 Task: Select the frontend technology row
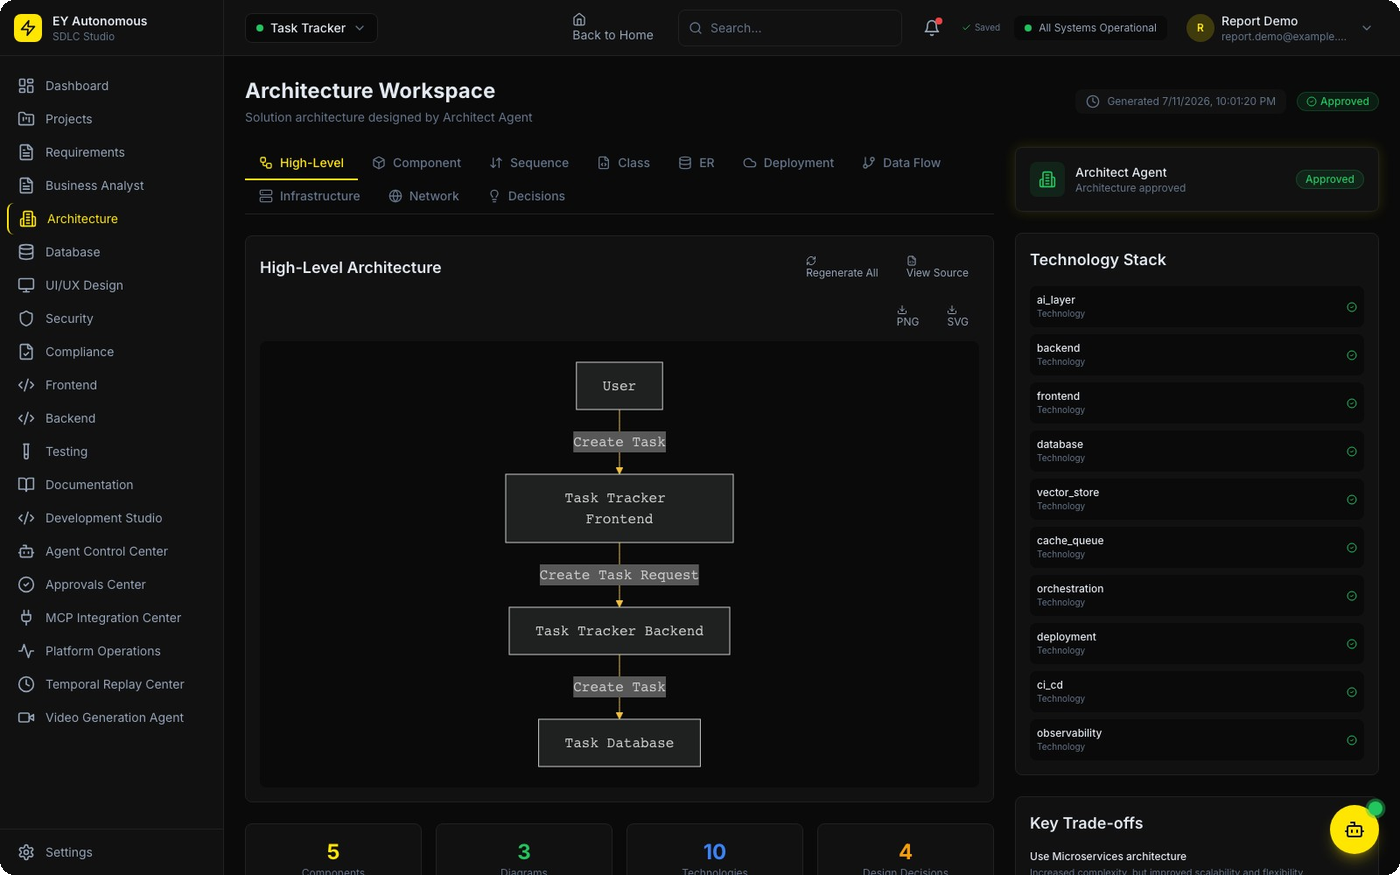tap(1197, 403)
